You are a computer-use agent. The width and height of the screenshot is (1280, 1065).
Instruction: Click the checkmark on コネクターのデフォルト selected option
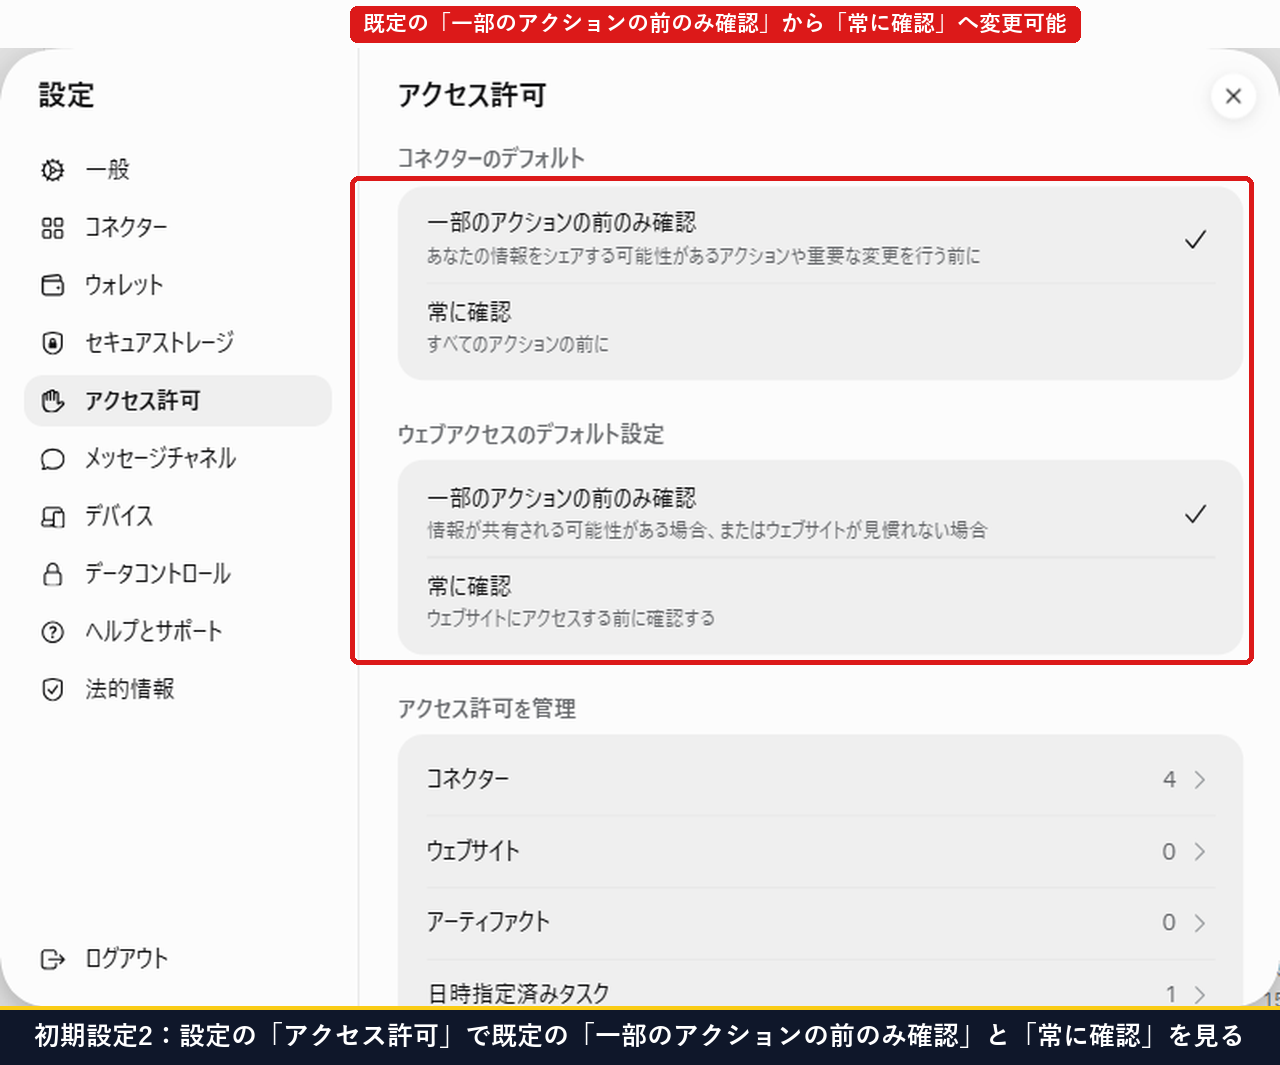(1195, 239)
